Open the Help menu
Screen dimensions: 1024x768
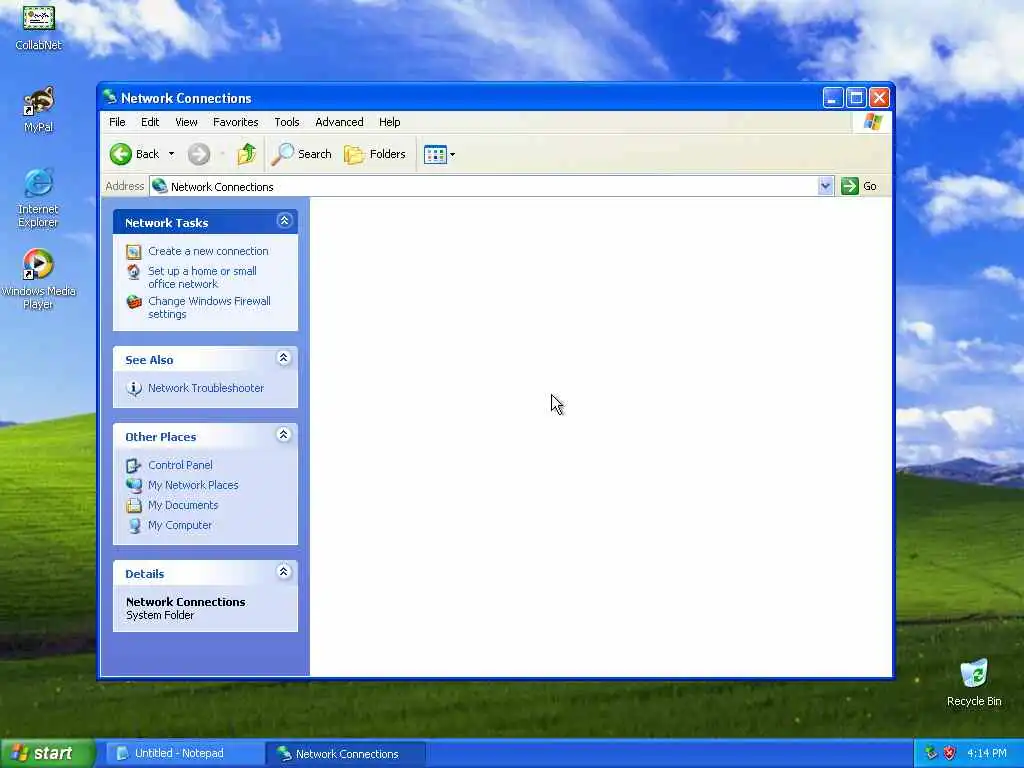click(389, 122)
